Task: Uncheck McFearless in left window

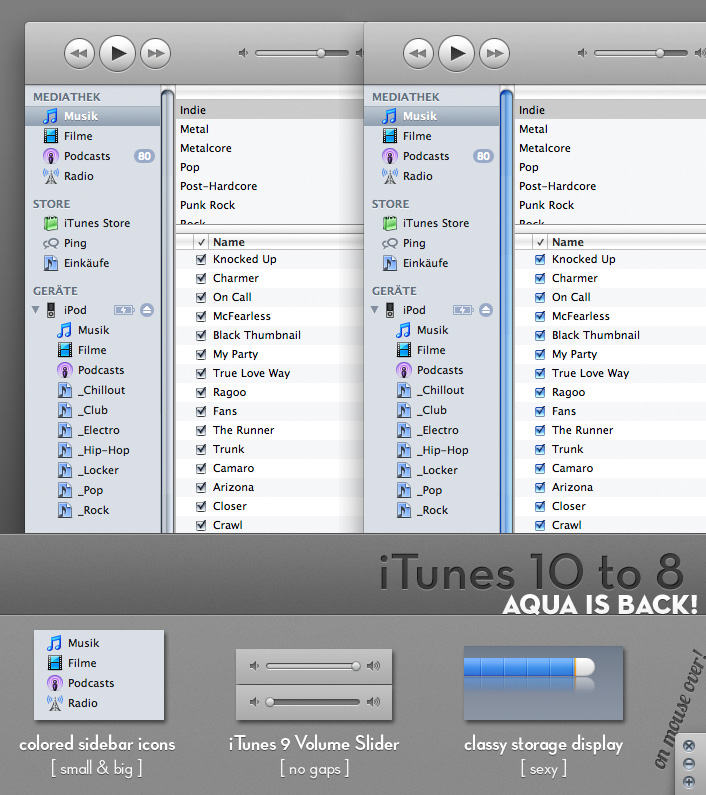Action: (x=201, y=316)
